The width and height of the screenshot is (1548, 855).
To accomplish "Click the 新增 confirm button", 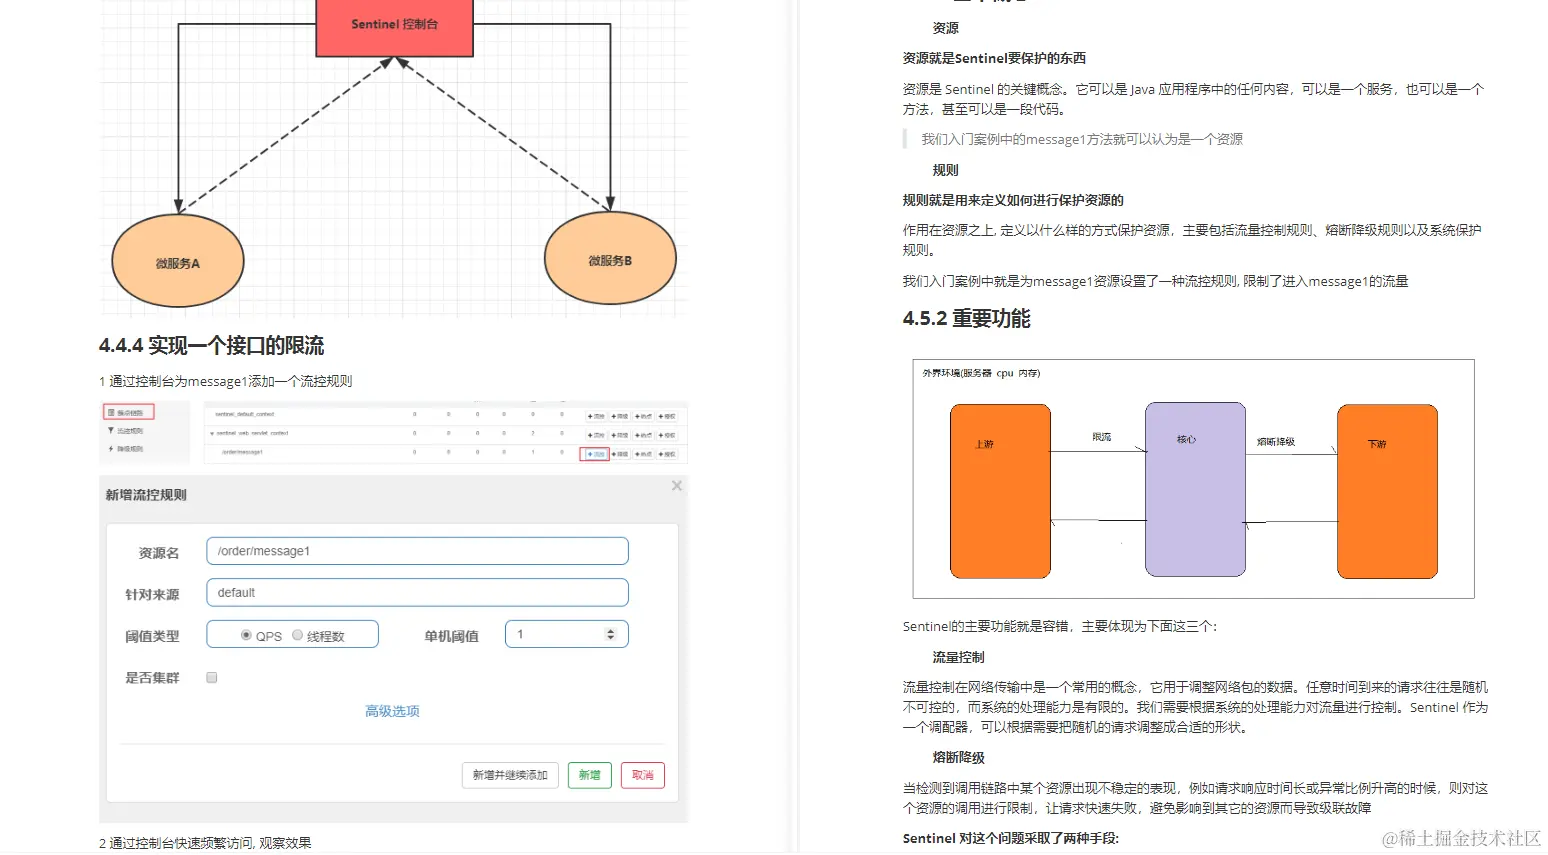I will pyautogui.click(x=589, y=775).
